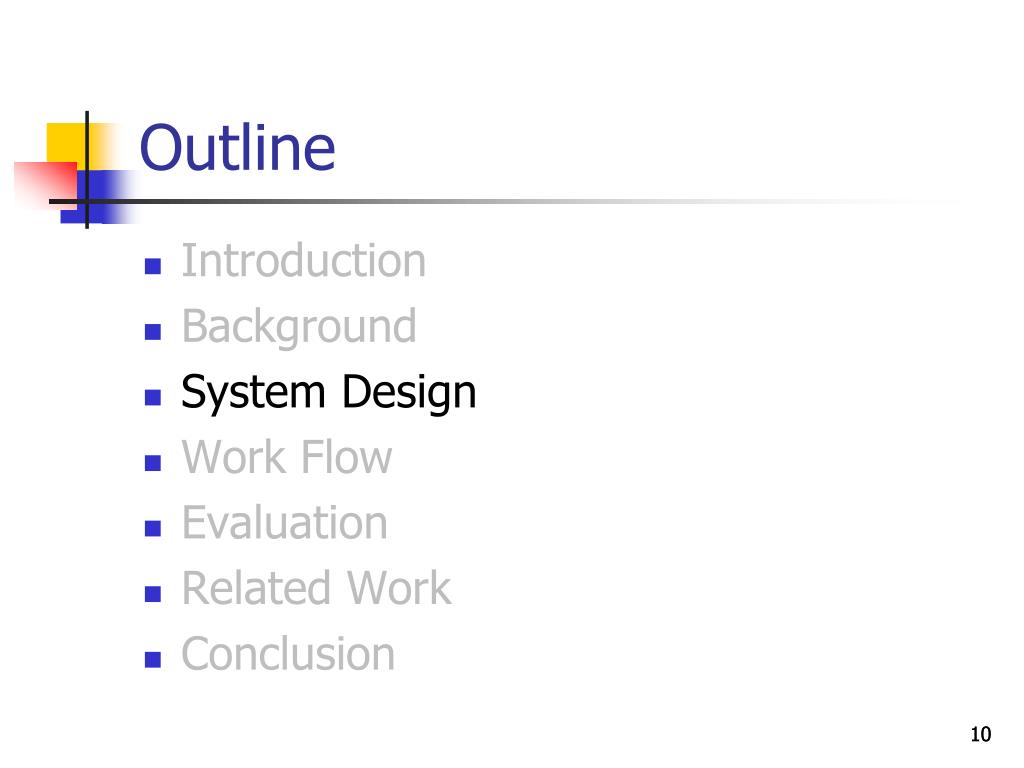Select the "Introduction" outline item
Image resolution: width=1024 pixels, height=768 pixels.
tap(304, 261)
